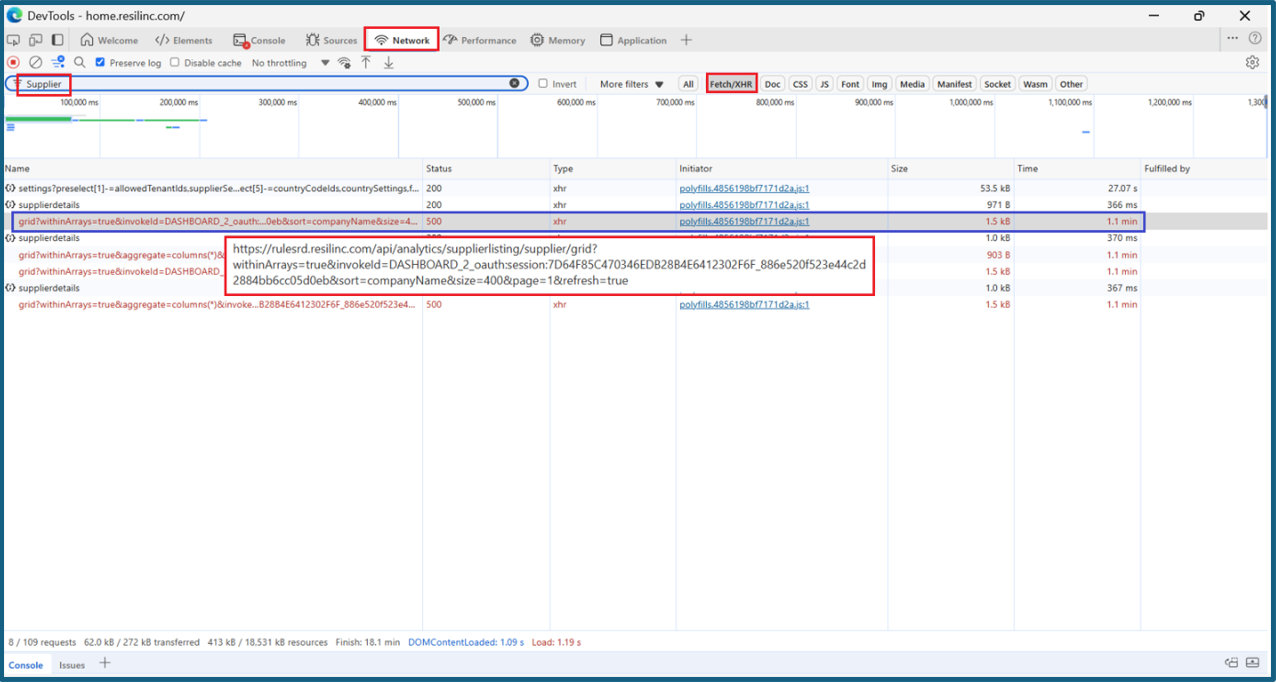Toggle the DevTools sidebar dock icon
Viewport: 1276px width, 683px height.
pos(58,40)
